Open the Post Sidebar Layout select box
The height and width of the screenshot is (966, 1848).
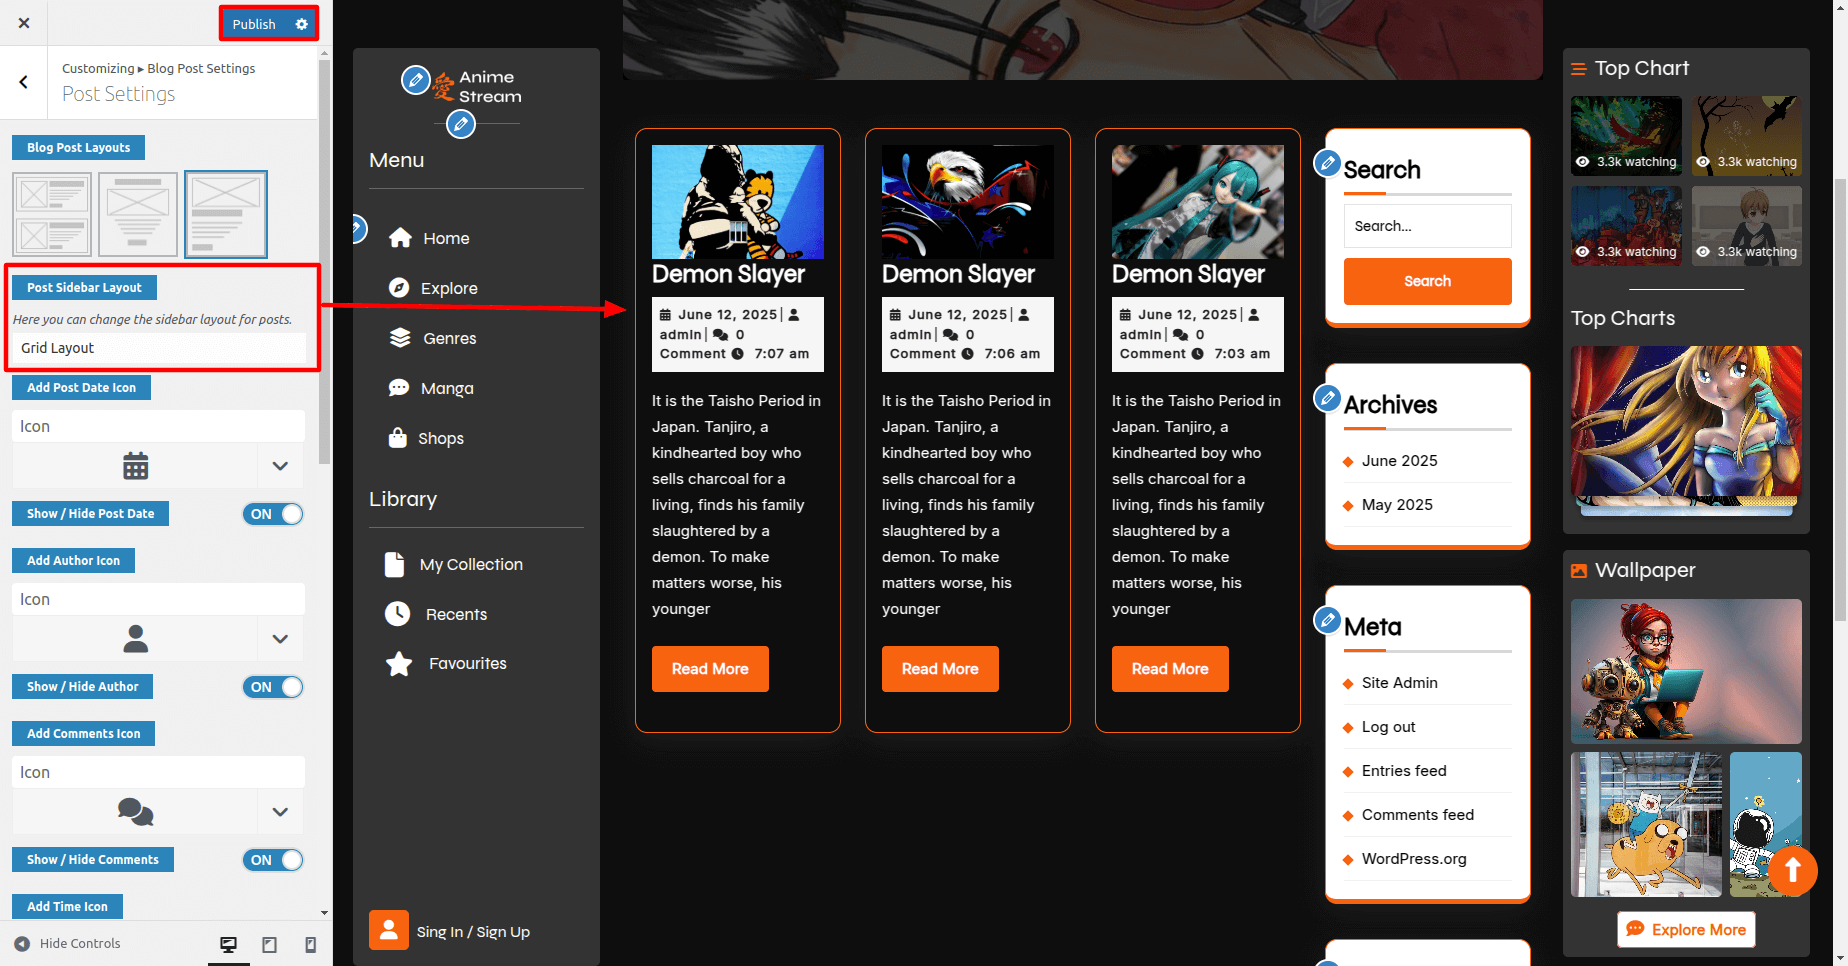click(x=159, y=348)
